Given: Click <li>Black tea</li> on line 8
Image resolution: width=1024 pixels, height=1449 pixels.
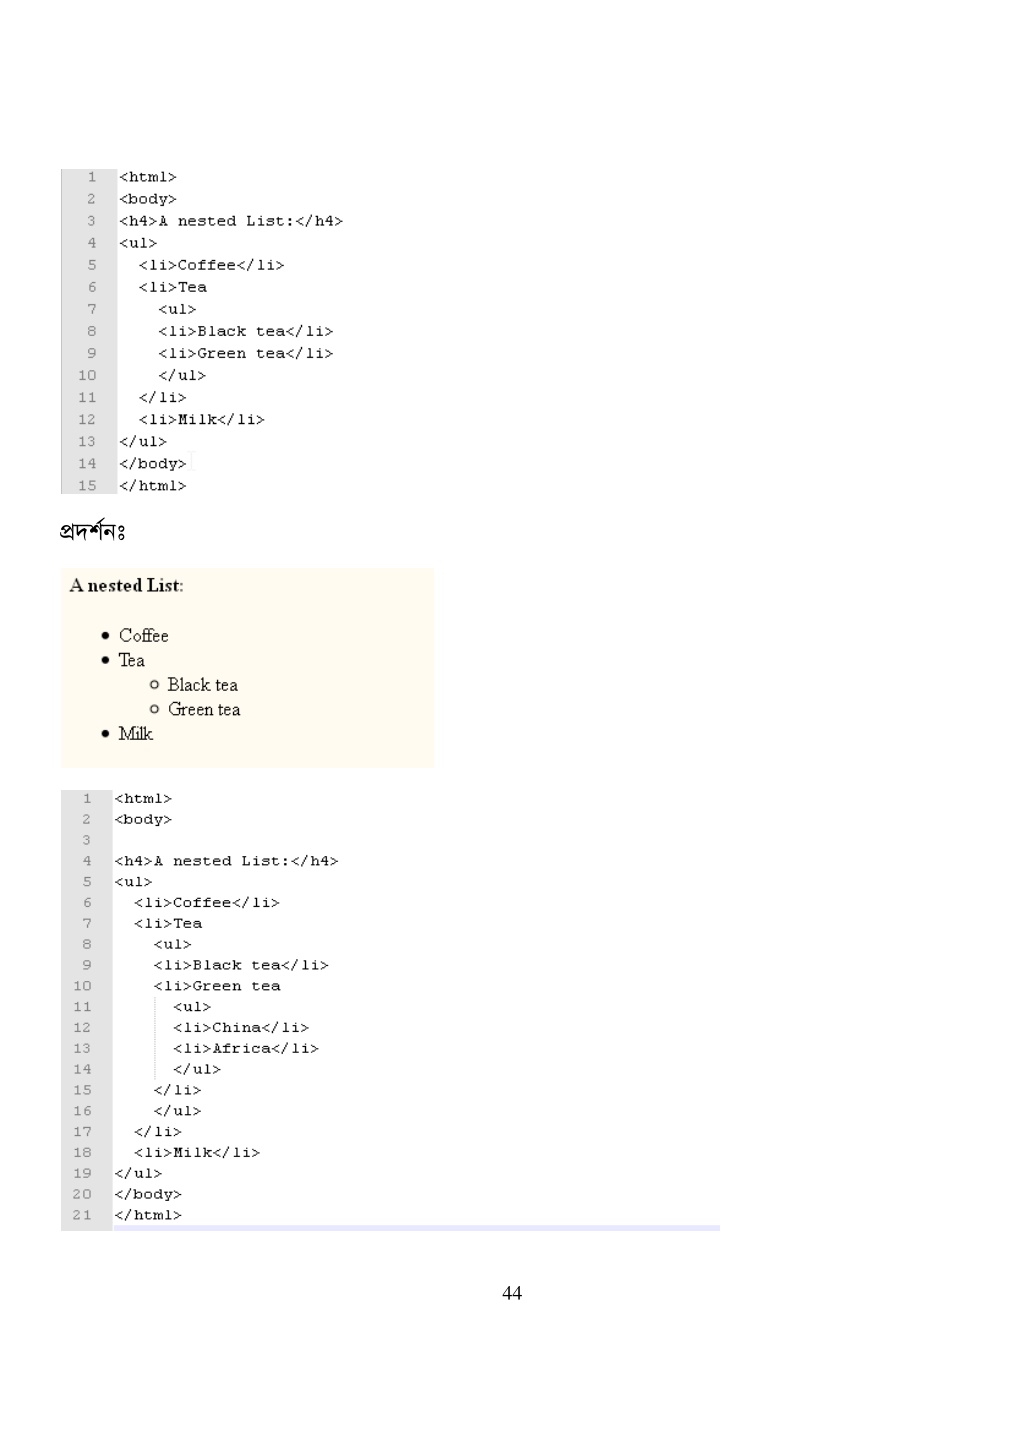Looking at the screenshot, I should (x=246, y=332).
